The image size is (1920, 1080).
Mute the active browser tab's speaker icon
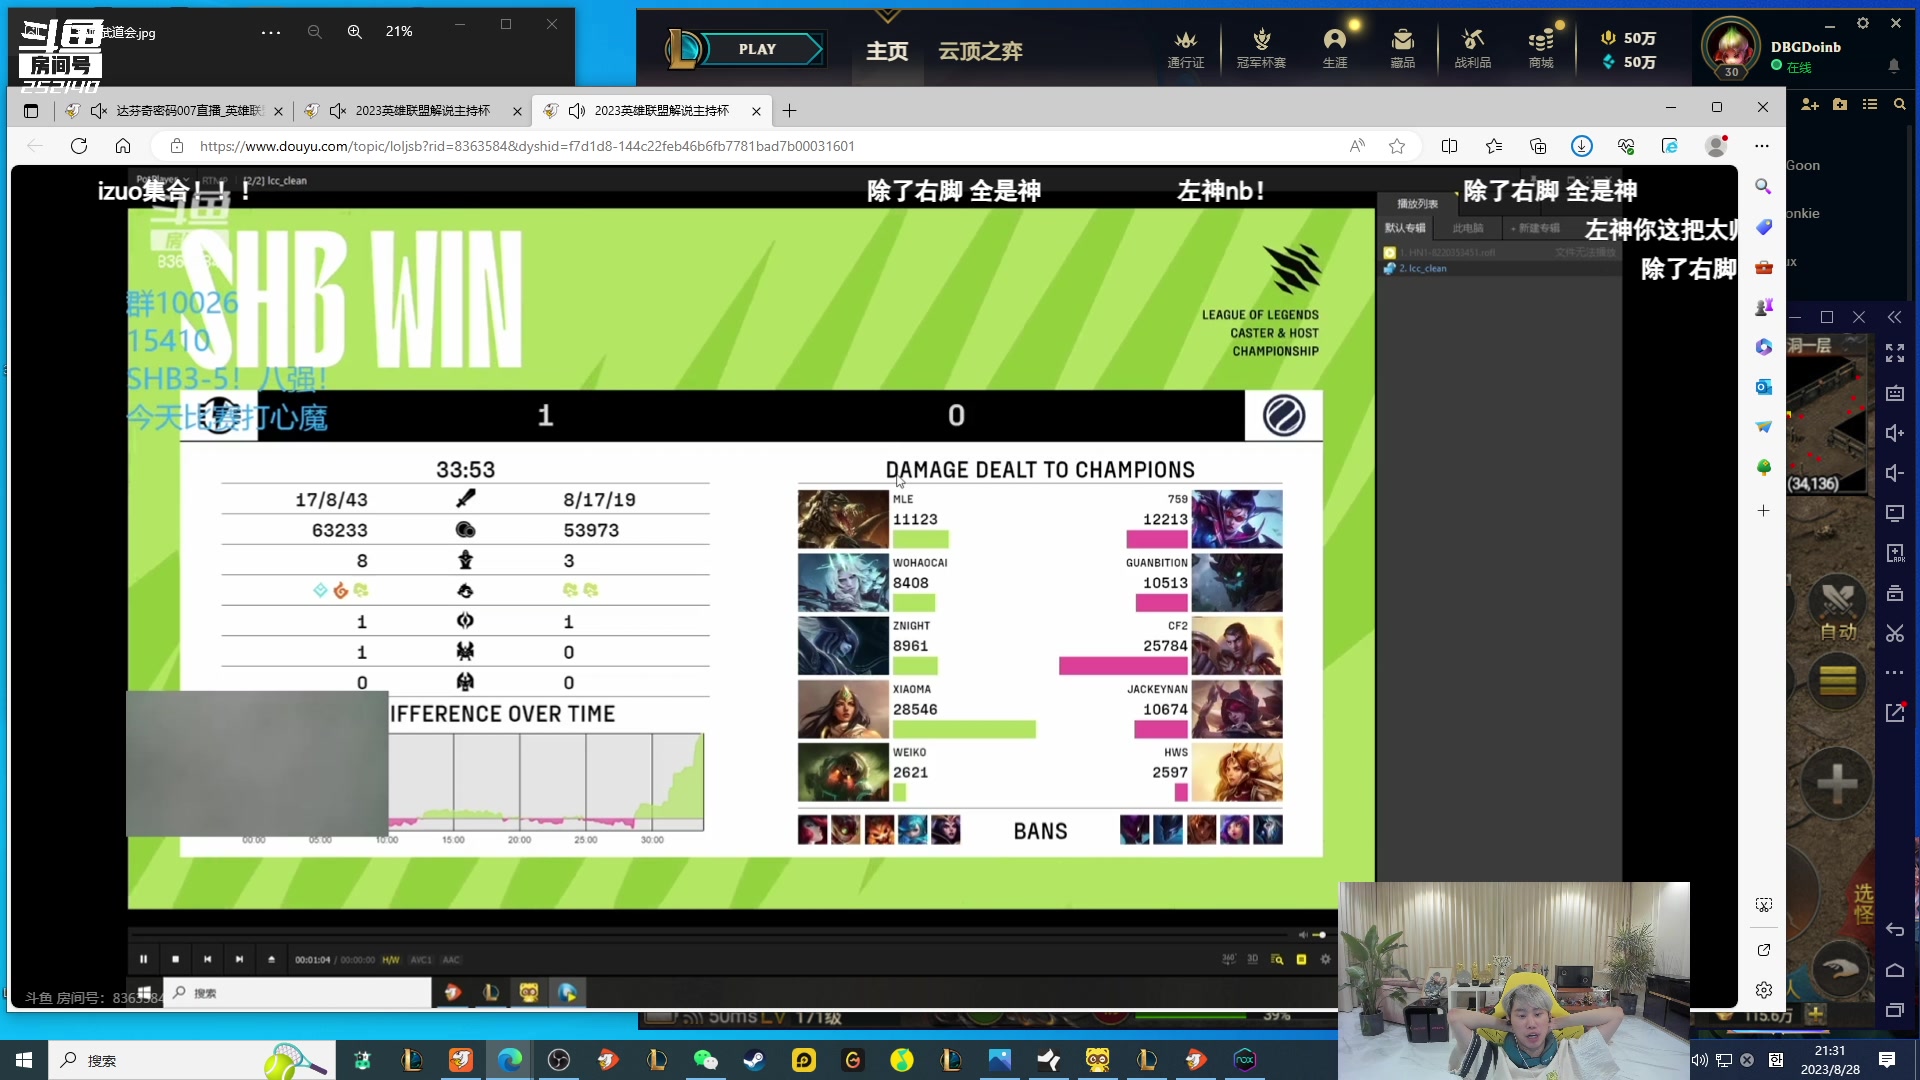577,111
